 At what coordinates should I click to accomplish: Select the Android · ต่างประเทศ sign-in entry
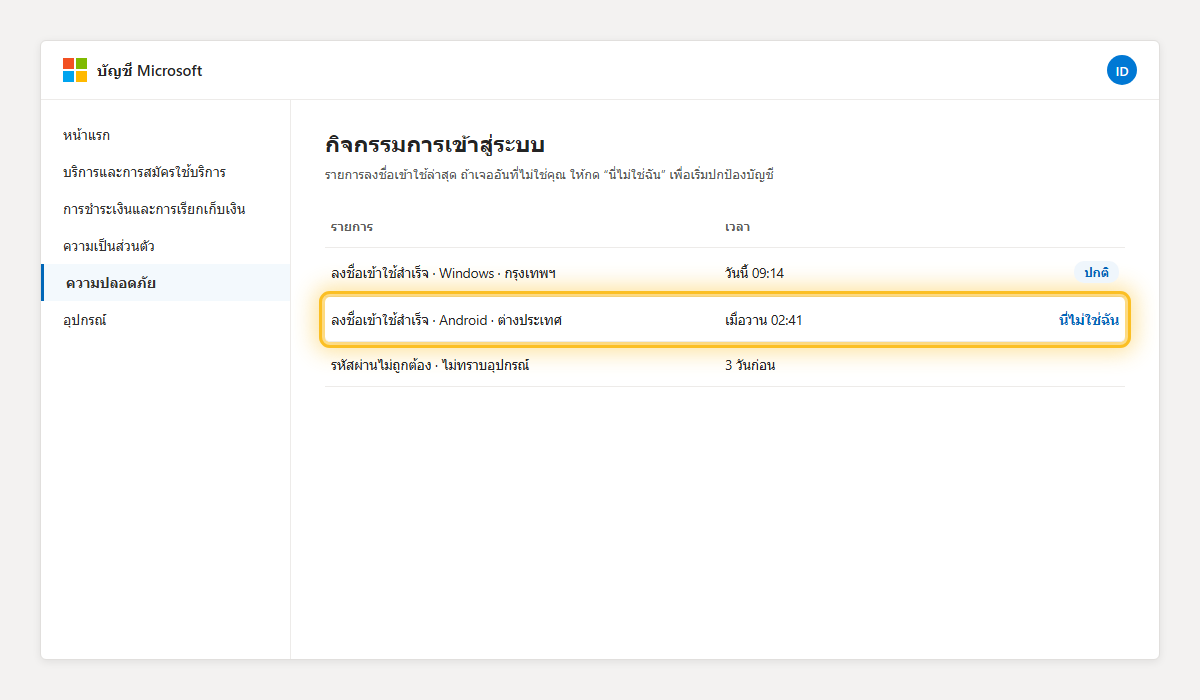click(x=725, y=320)
